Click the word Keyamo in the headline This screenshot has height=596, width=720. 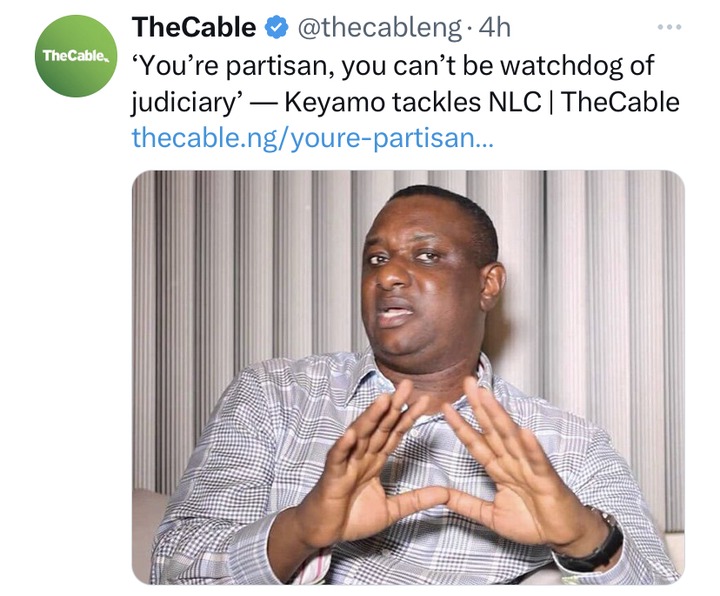[334, 102]
